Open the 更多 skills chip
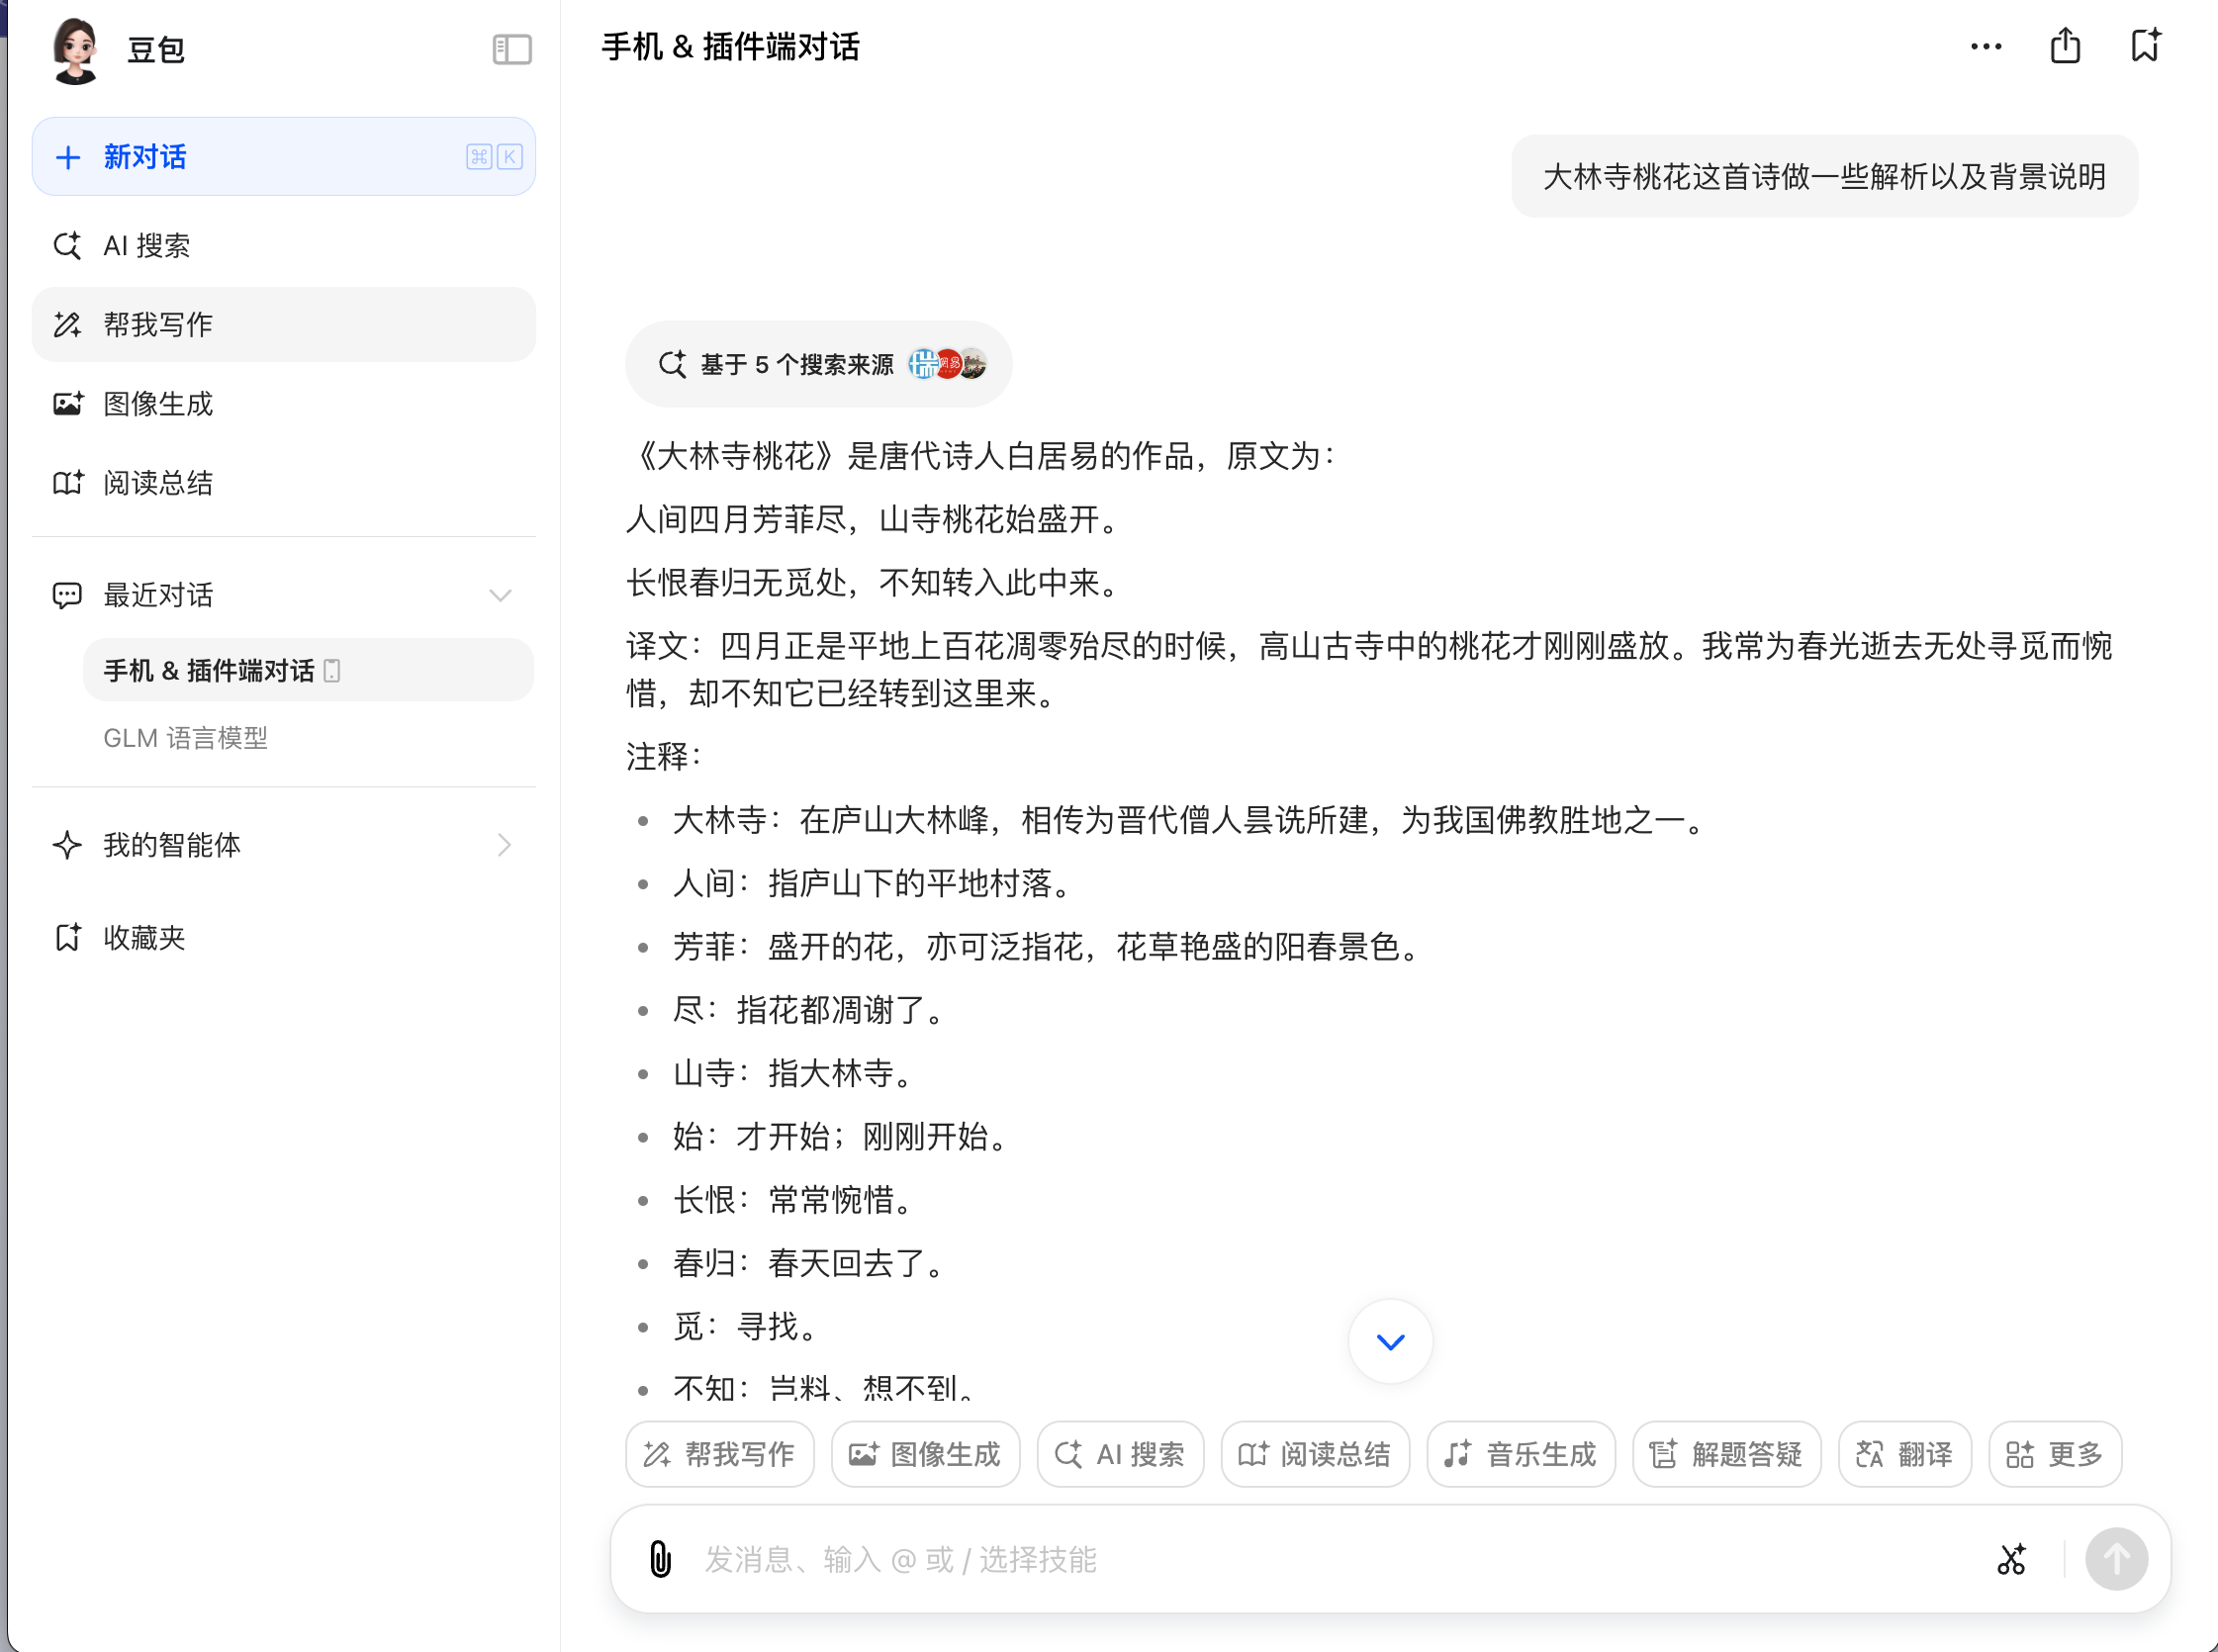Image resolution: width=2218 pixels, height=1652 pixels. pos(2054,1453)
